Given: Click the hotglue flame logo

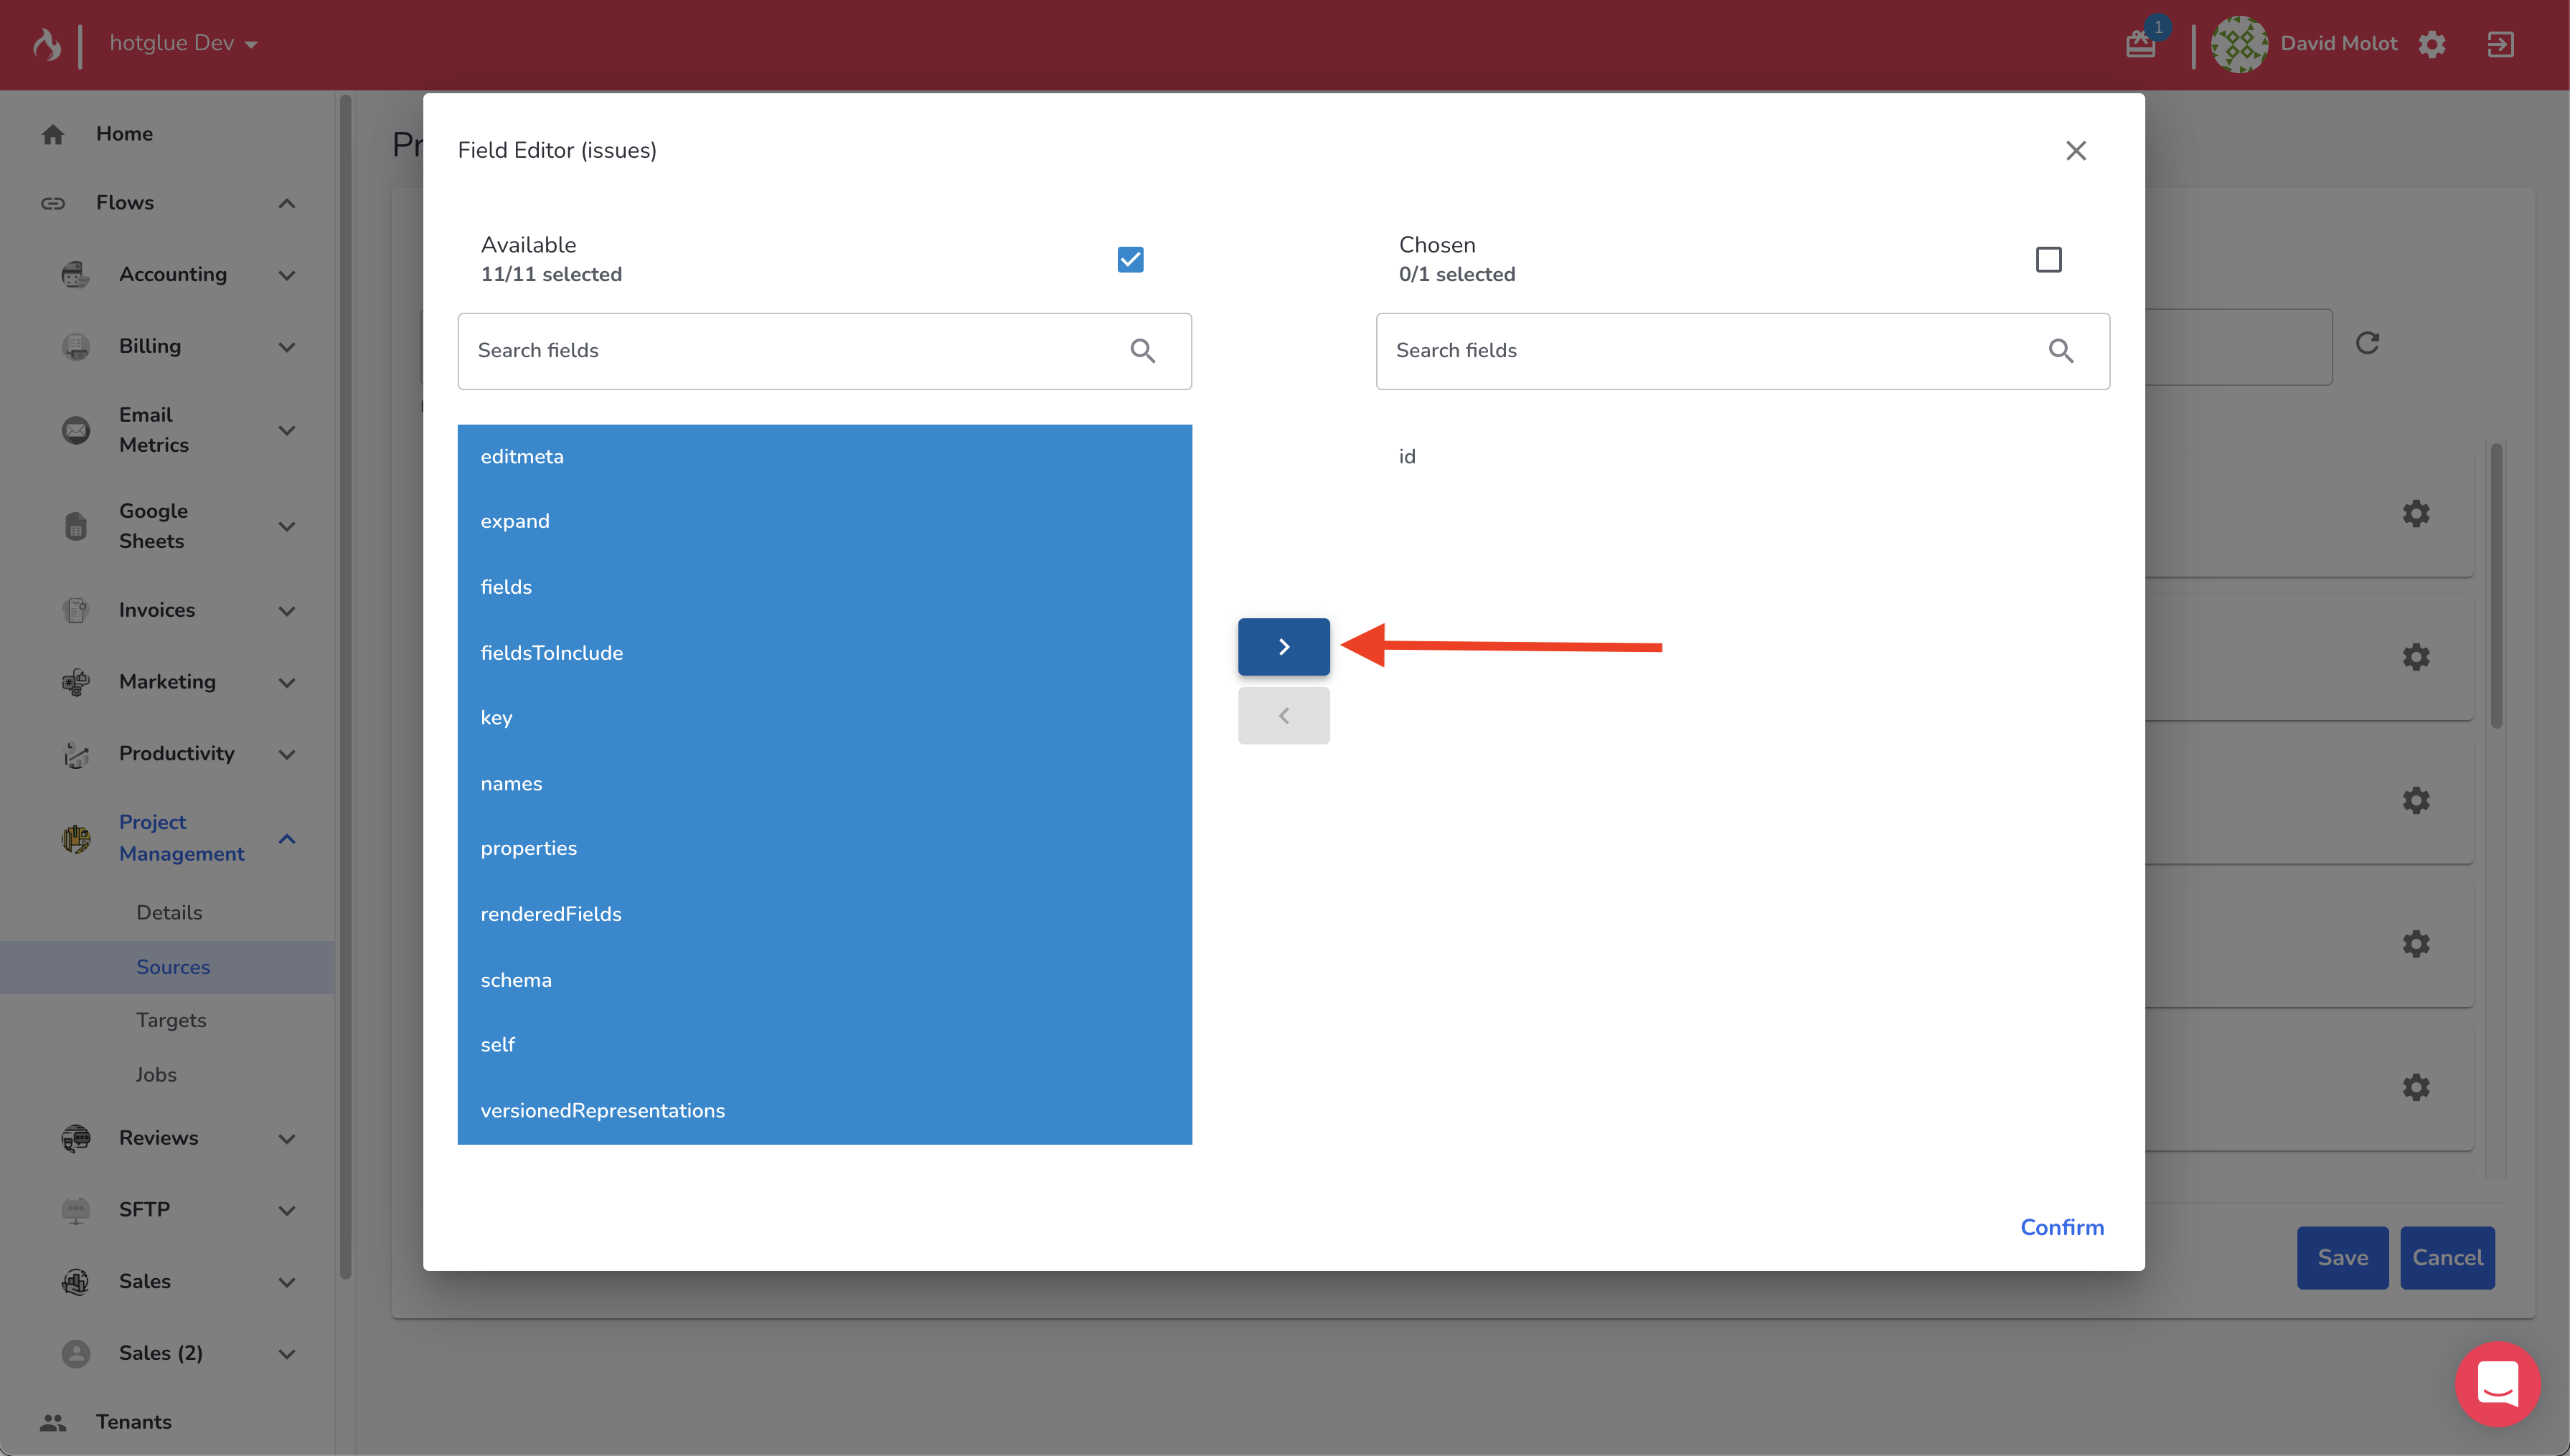Looking at the screenshot, I should coord(46,44).
